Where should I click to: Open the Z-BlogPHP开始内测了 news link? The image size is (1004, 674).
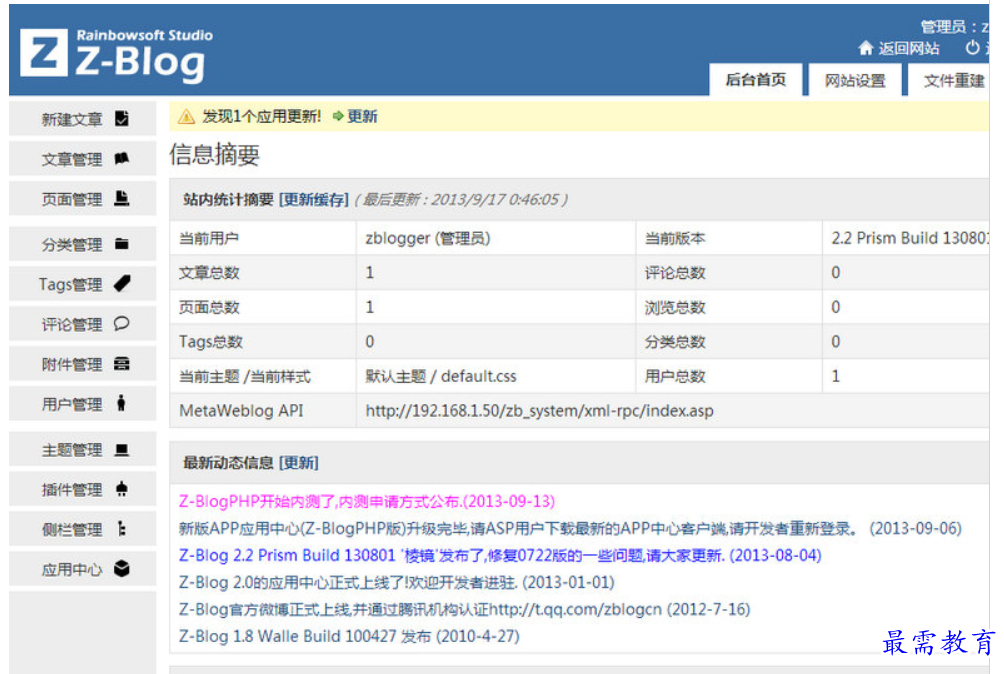tap(367, 501)
